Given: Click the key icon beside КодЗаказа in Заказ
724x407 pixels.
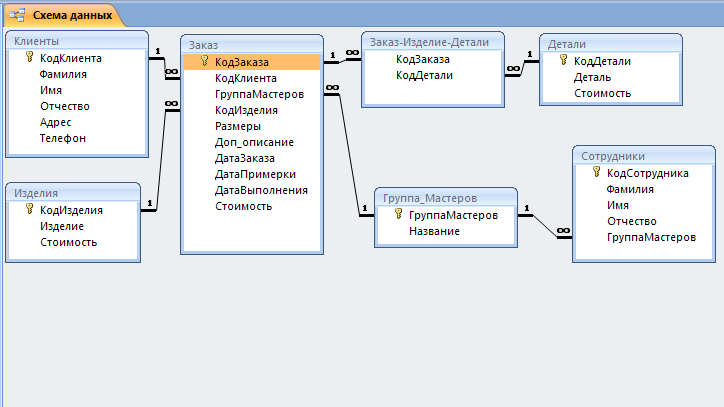Looking at the screenshot, I should (x=205, y=61).
